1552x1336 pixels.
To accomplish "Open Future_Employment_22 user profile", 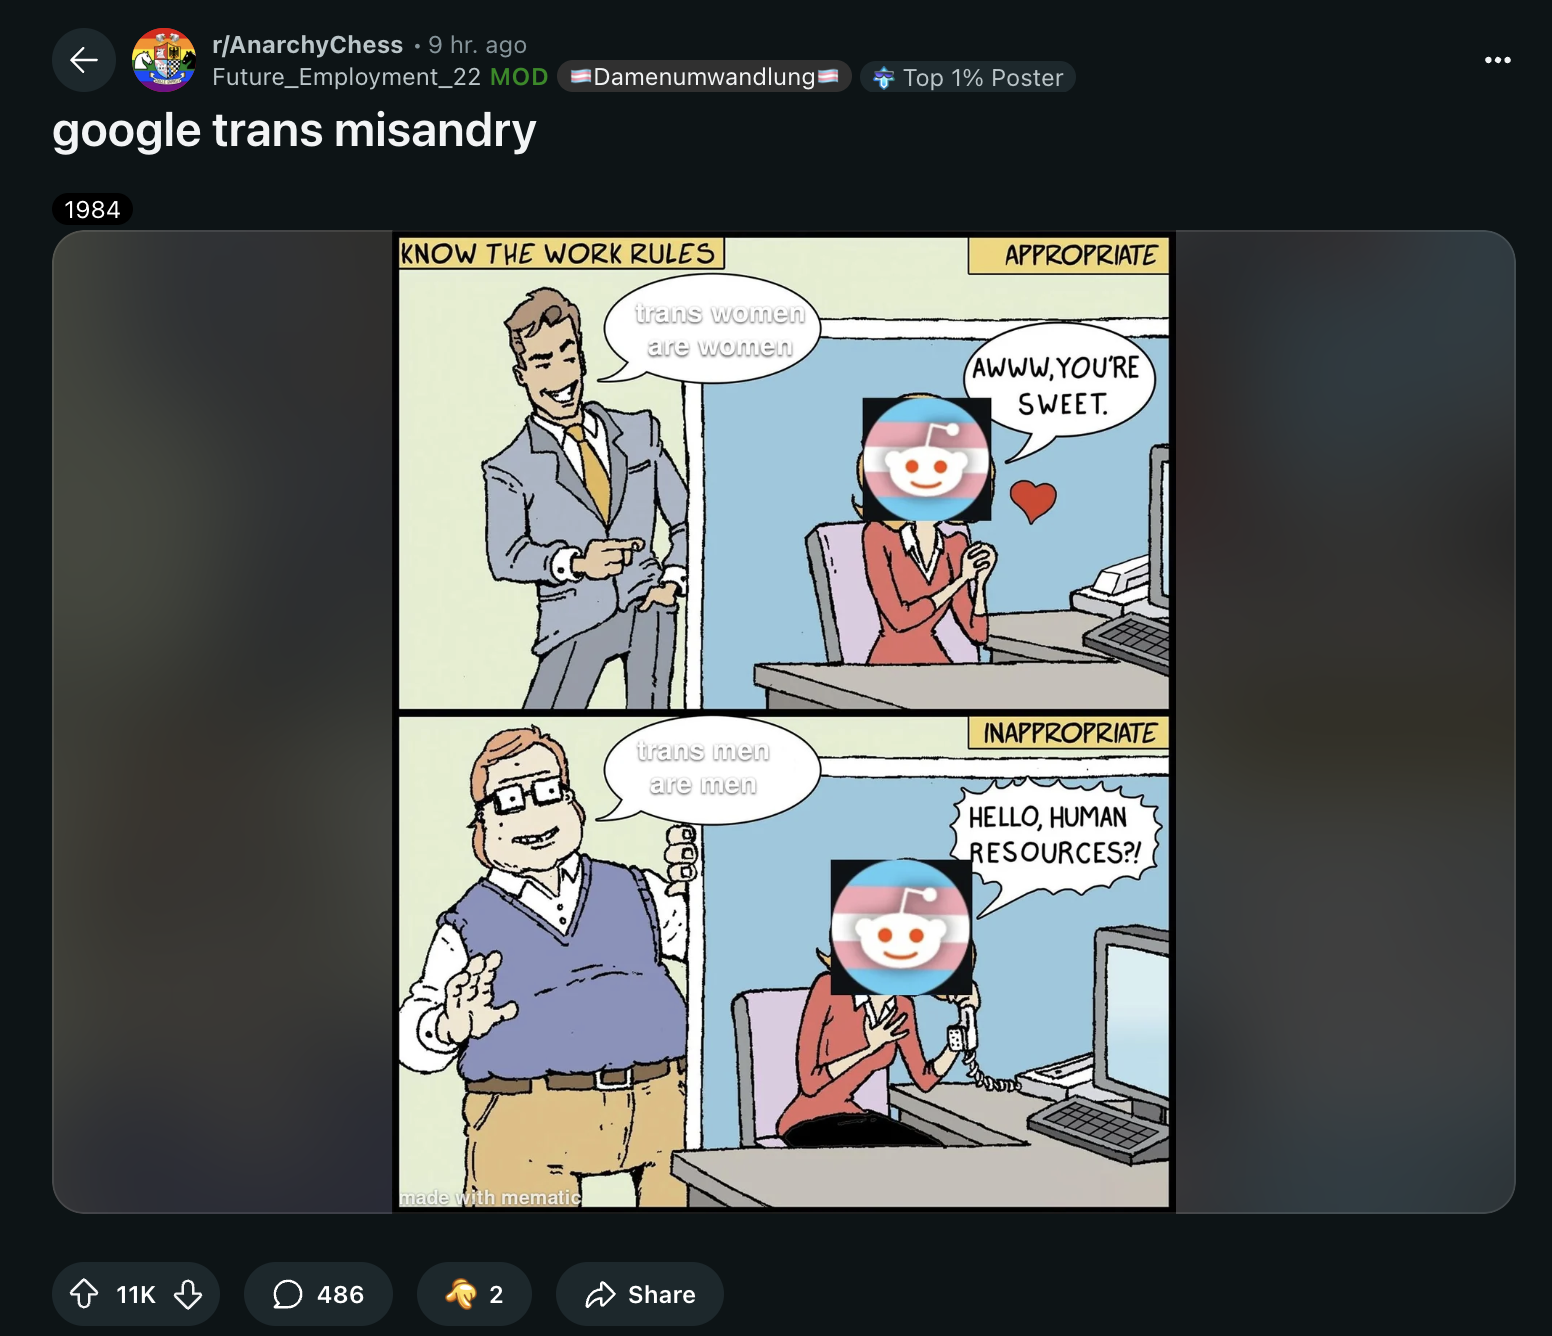I will pos(346,77).
